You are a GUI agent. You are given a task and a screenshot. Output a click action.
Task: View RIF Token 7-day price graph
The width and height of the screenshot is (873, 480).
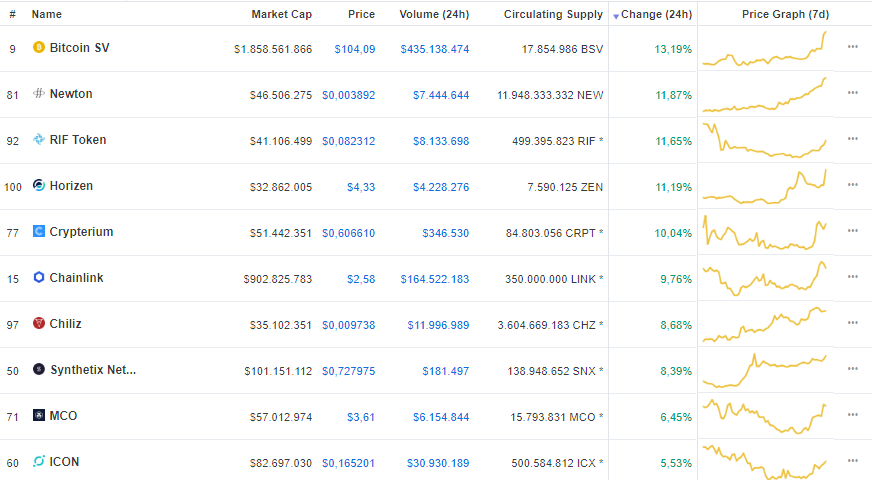[x=764, y=140]
